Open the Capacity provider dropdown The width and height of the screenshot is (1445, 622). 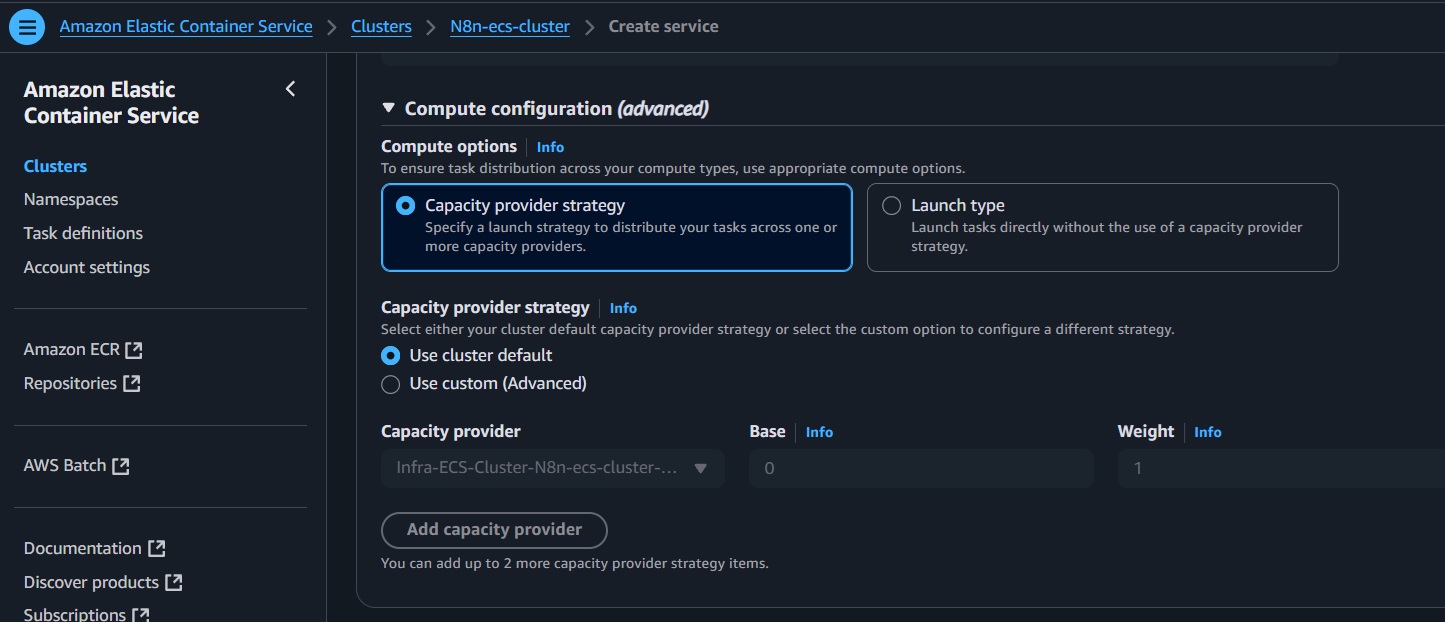point(553,468)
